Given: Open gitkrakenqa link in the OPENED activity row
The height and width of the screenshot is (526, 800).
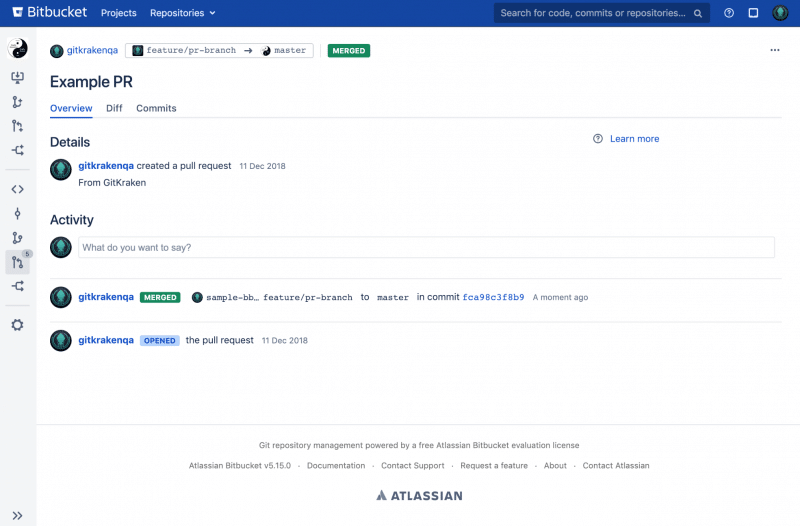Looking at the screenshot, I should [x=106, y=340].
